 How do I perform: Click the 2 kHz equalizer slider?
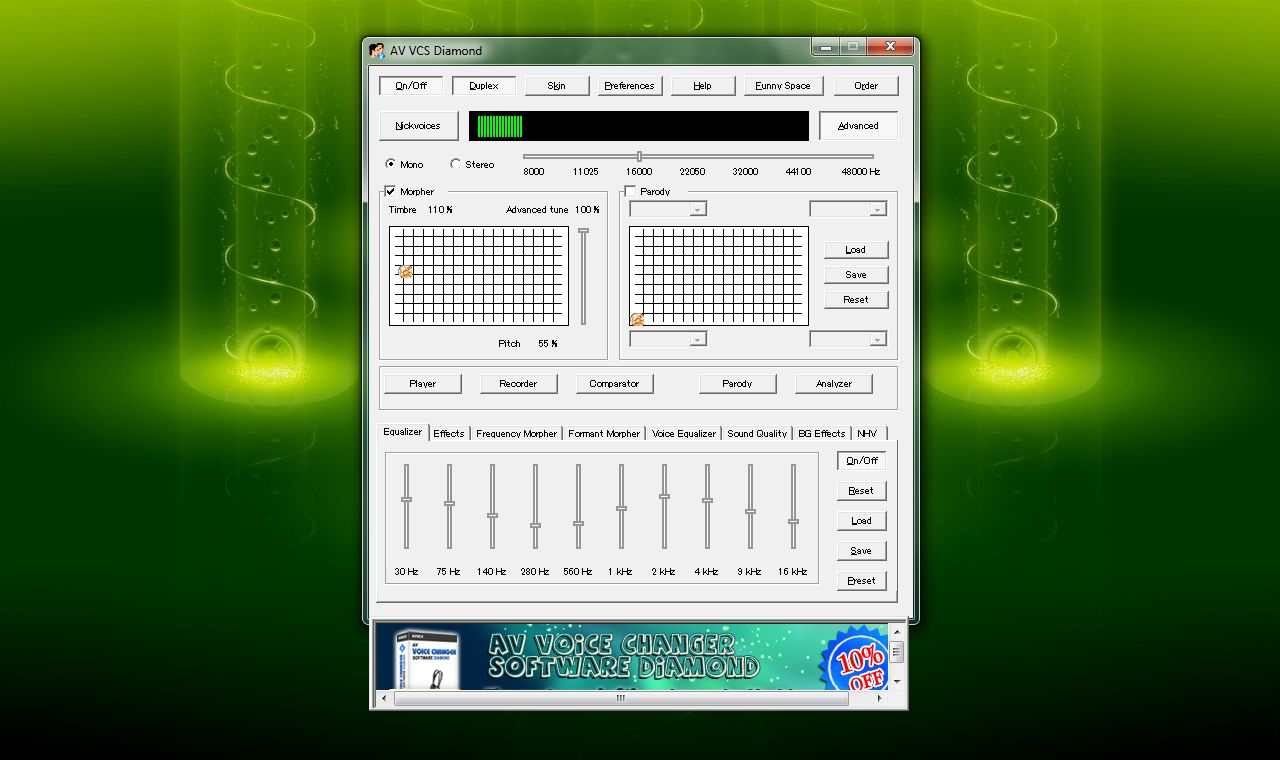664,506
